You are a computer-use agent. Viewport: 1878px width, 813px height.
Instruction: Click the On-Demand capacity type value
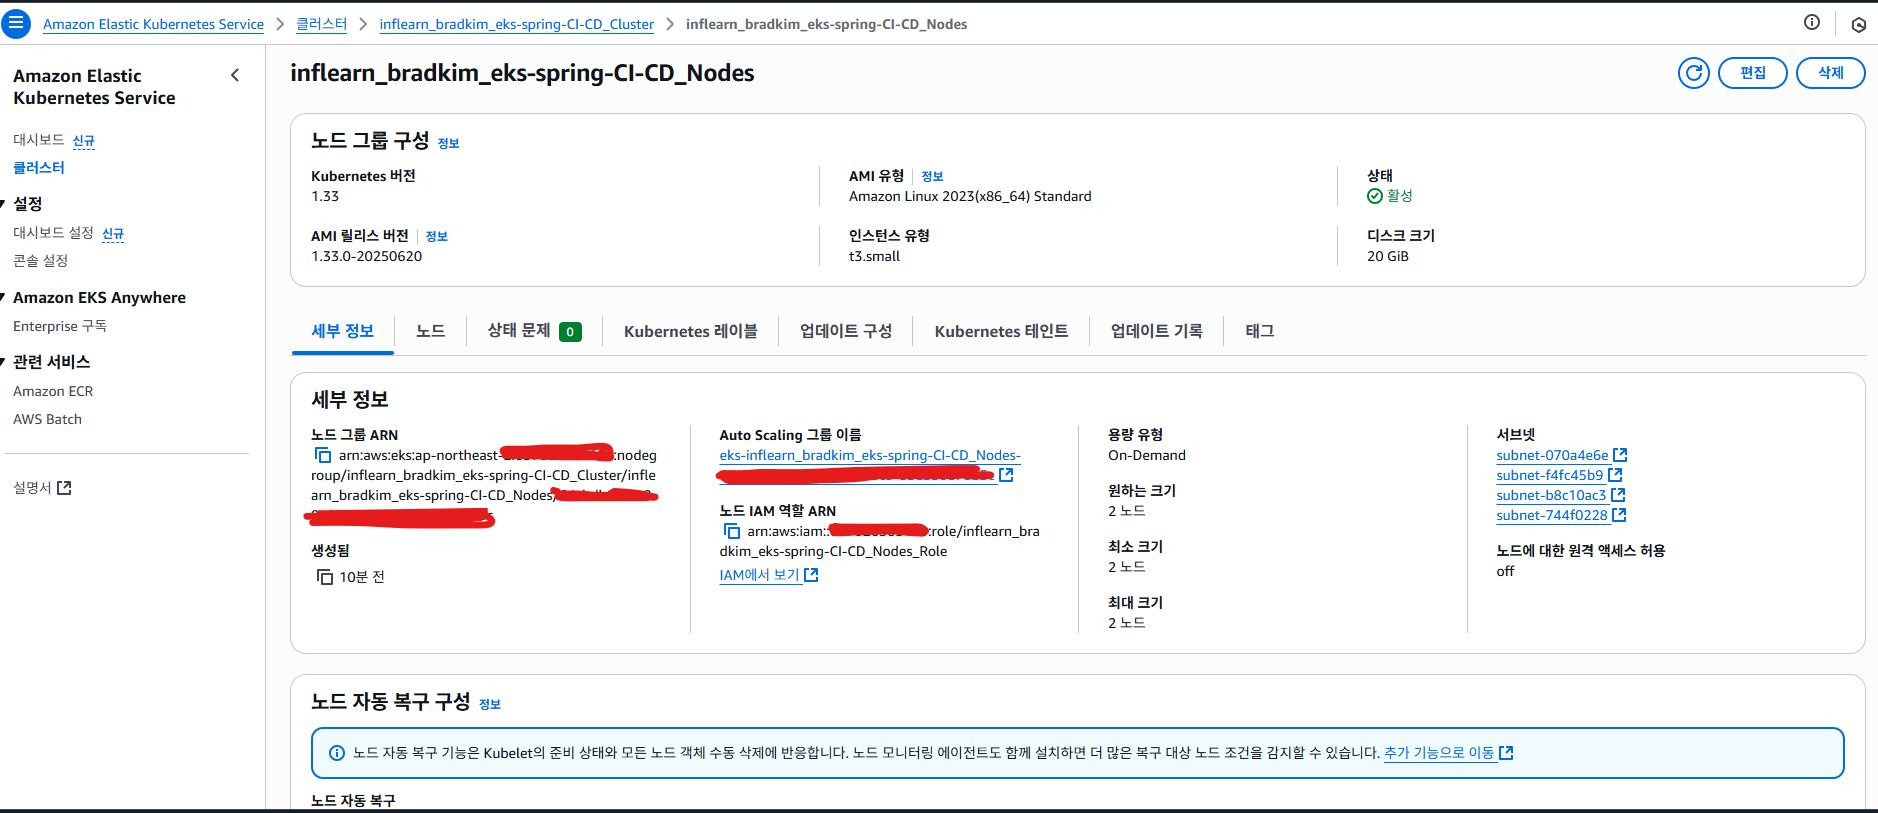(1146, 455)
